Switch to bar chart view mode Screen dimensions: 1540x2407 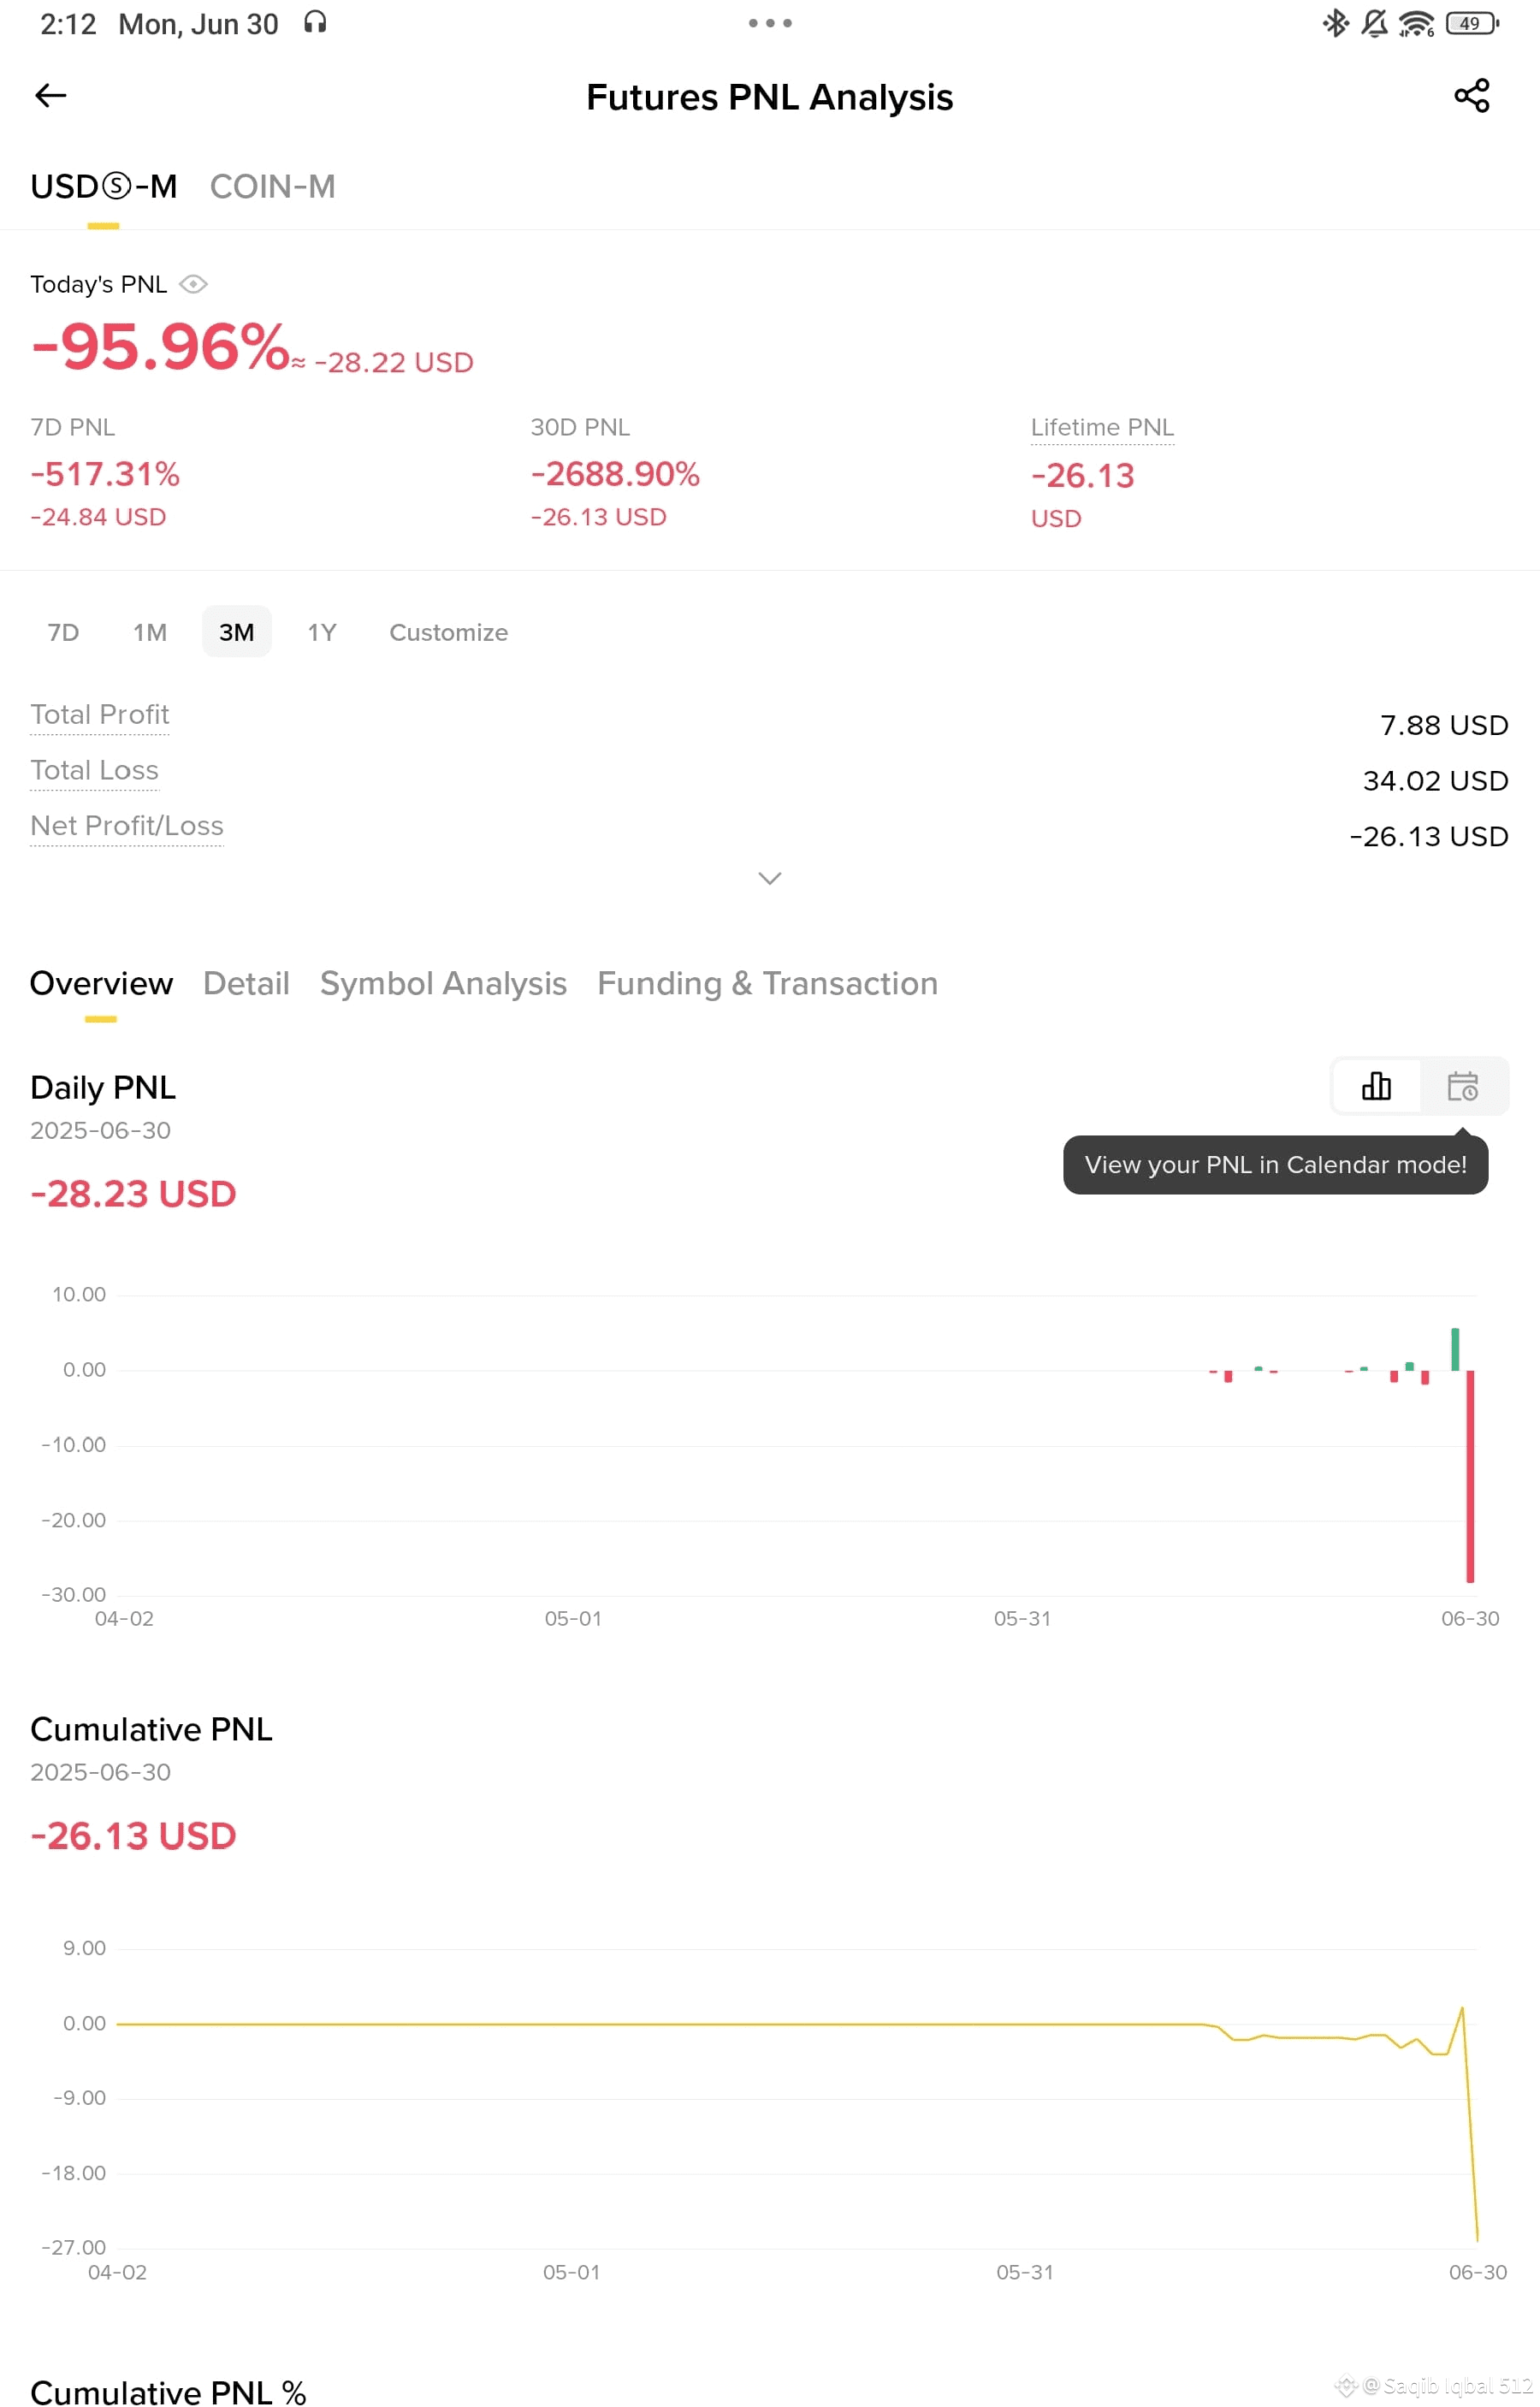click(x=1376, y=1086)
